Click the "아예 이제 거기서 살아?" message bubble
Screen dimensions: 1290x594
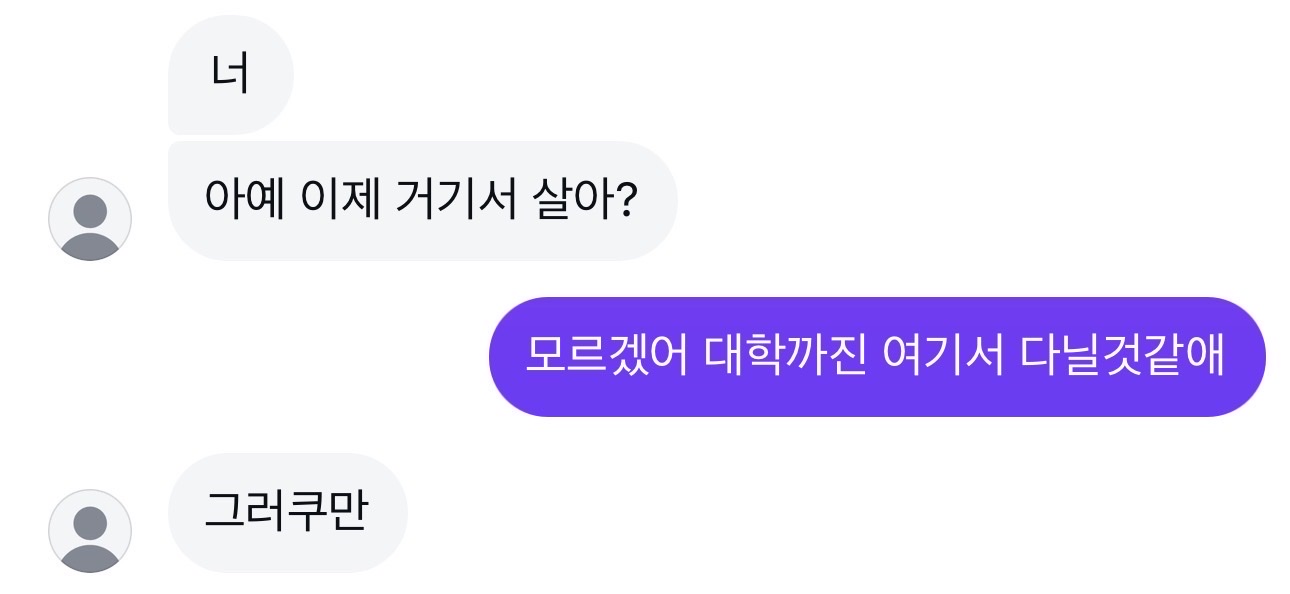point(422,201)
